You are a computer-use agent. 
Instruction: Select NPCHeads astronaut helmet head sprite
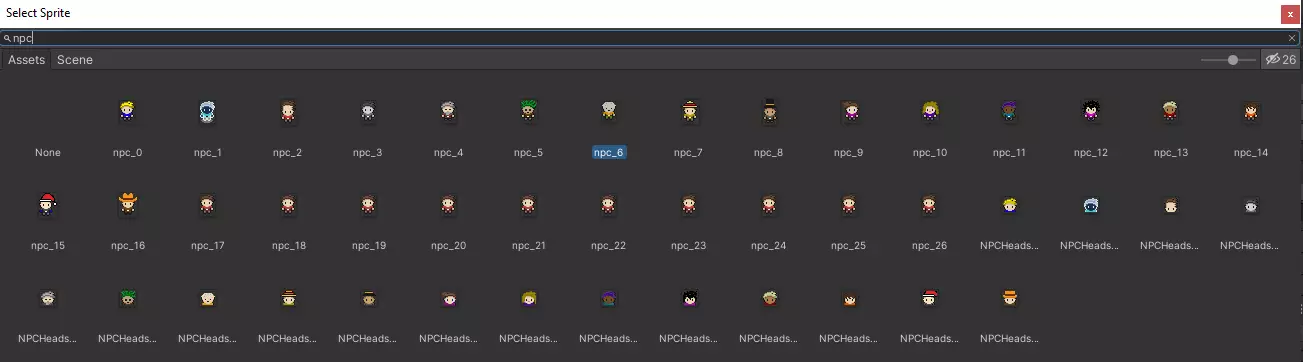pos(1090,205)
